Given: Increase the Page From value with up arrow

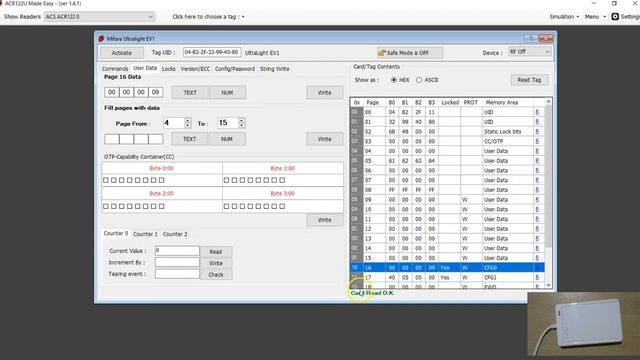Looking at the screenshot, I should [188, 120].
